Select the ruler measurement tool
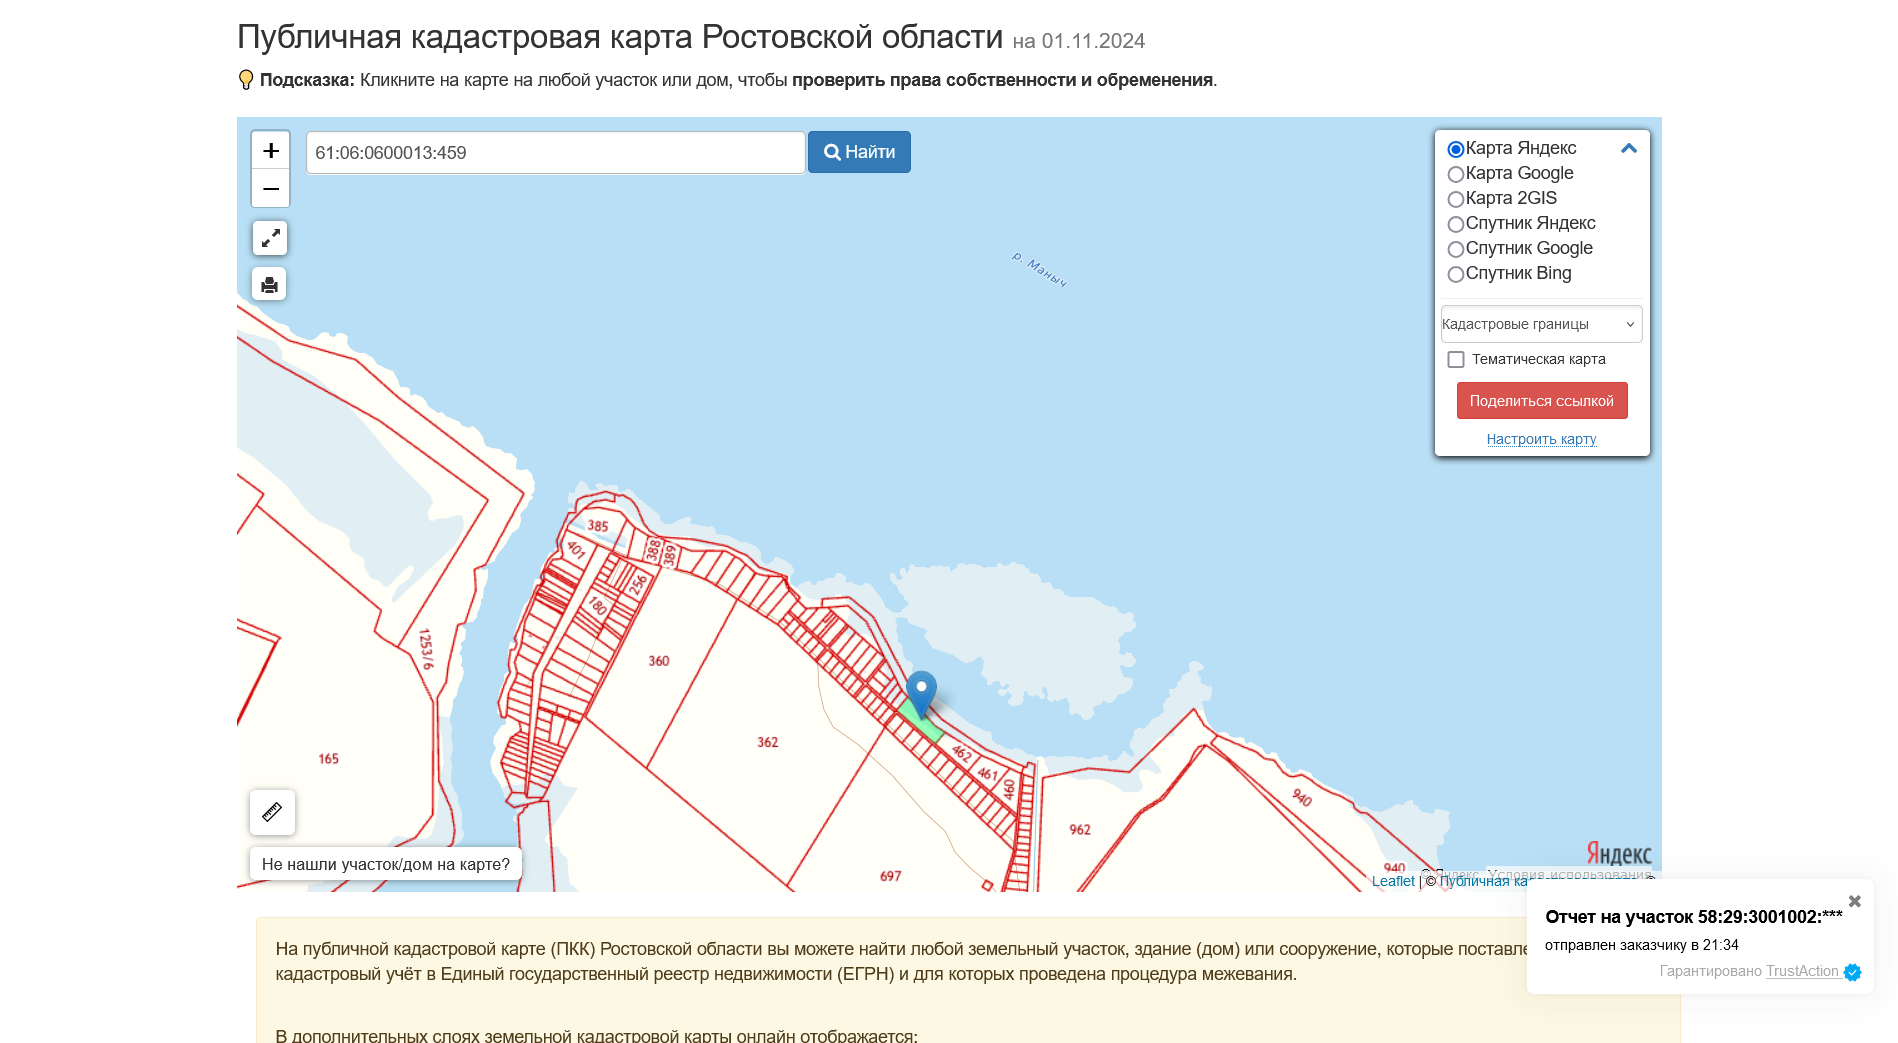Viewport: 1898px width, 1043px height. click(270, 812)
